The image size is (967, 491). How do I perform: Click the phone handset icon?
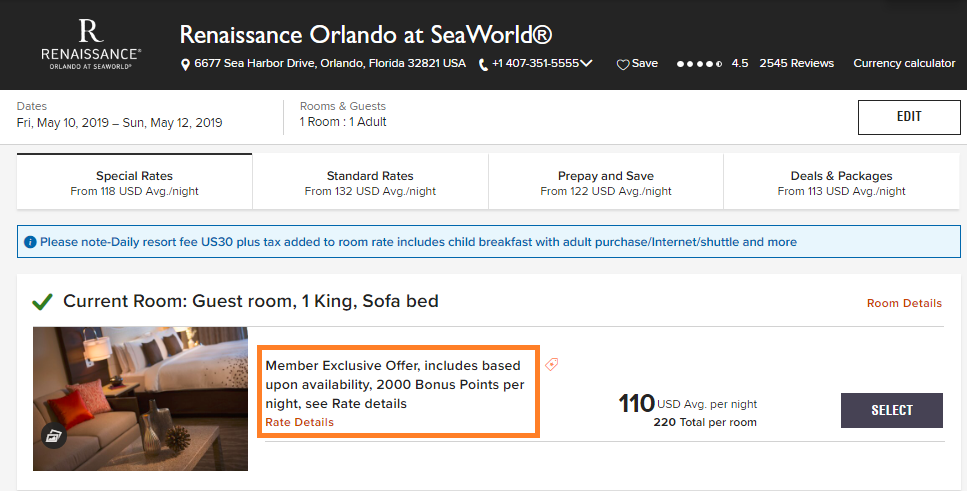(484, 64)
